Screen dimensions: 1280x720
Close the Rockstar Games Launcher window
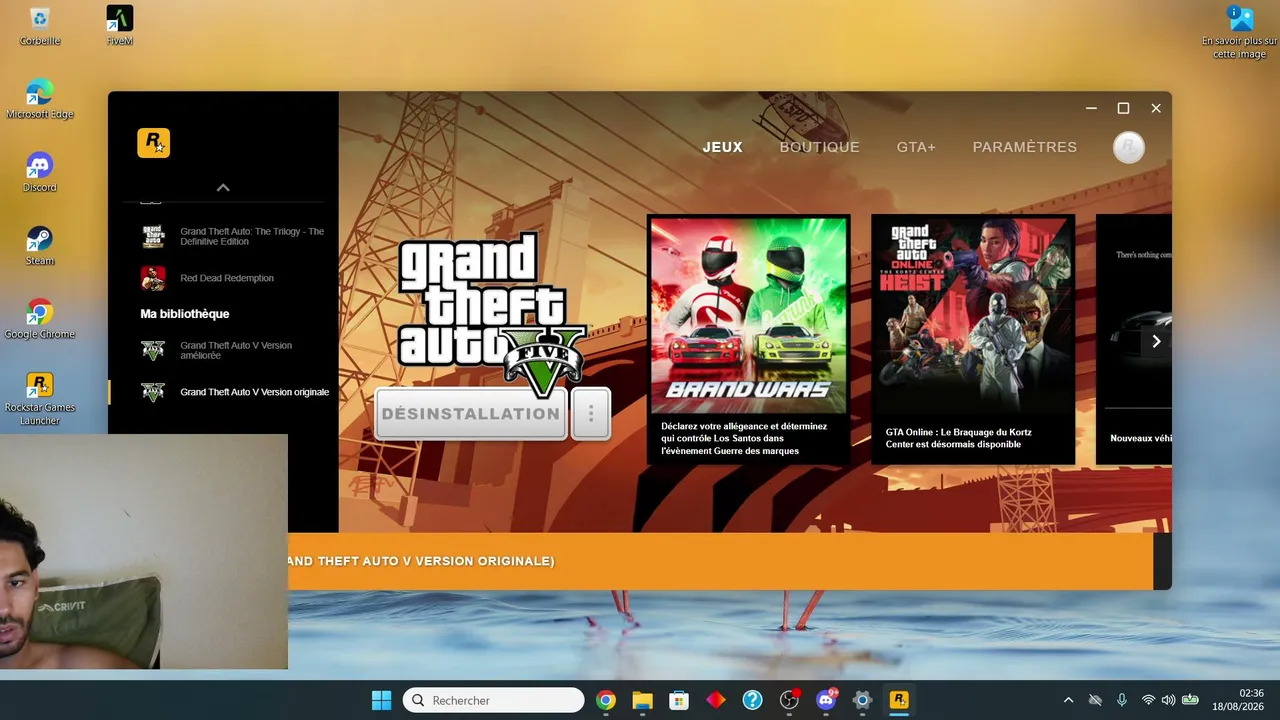pyautogui.click(x=1156, y=108)
